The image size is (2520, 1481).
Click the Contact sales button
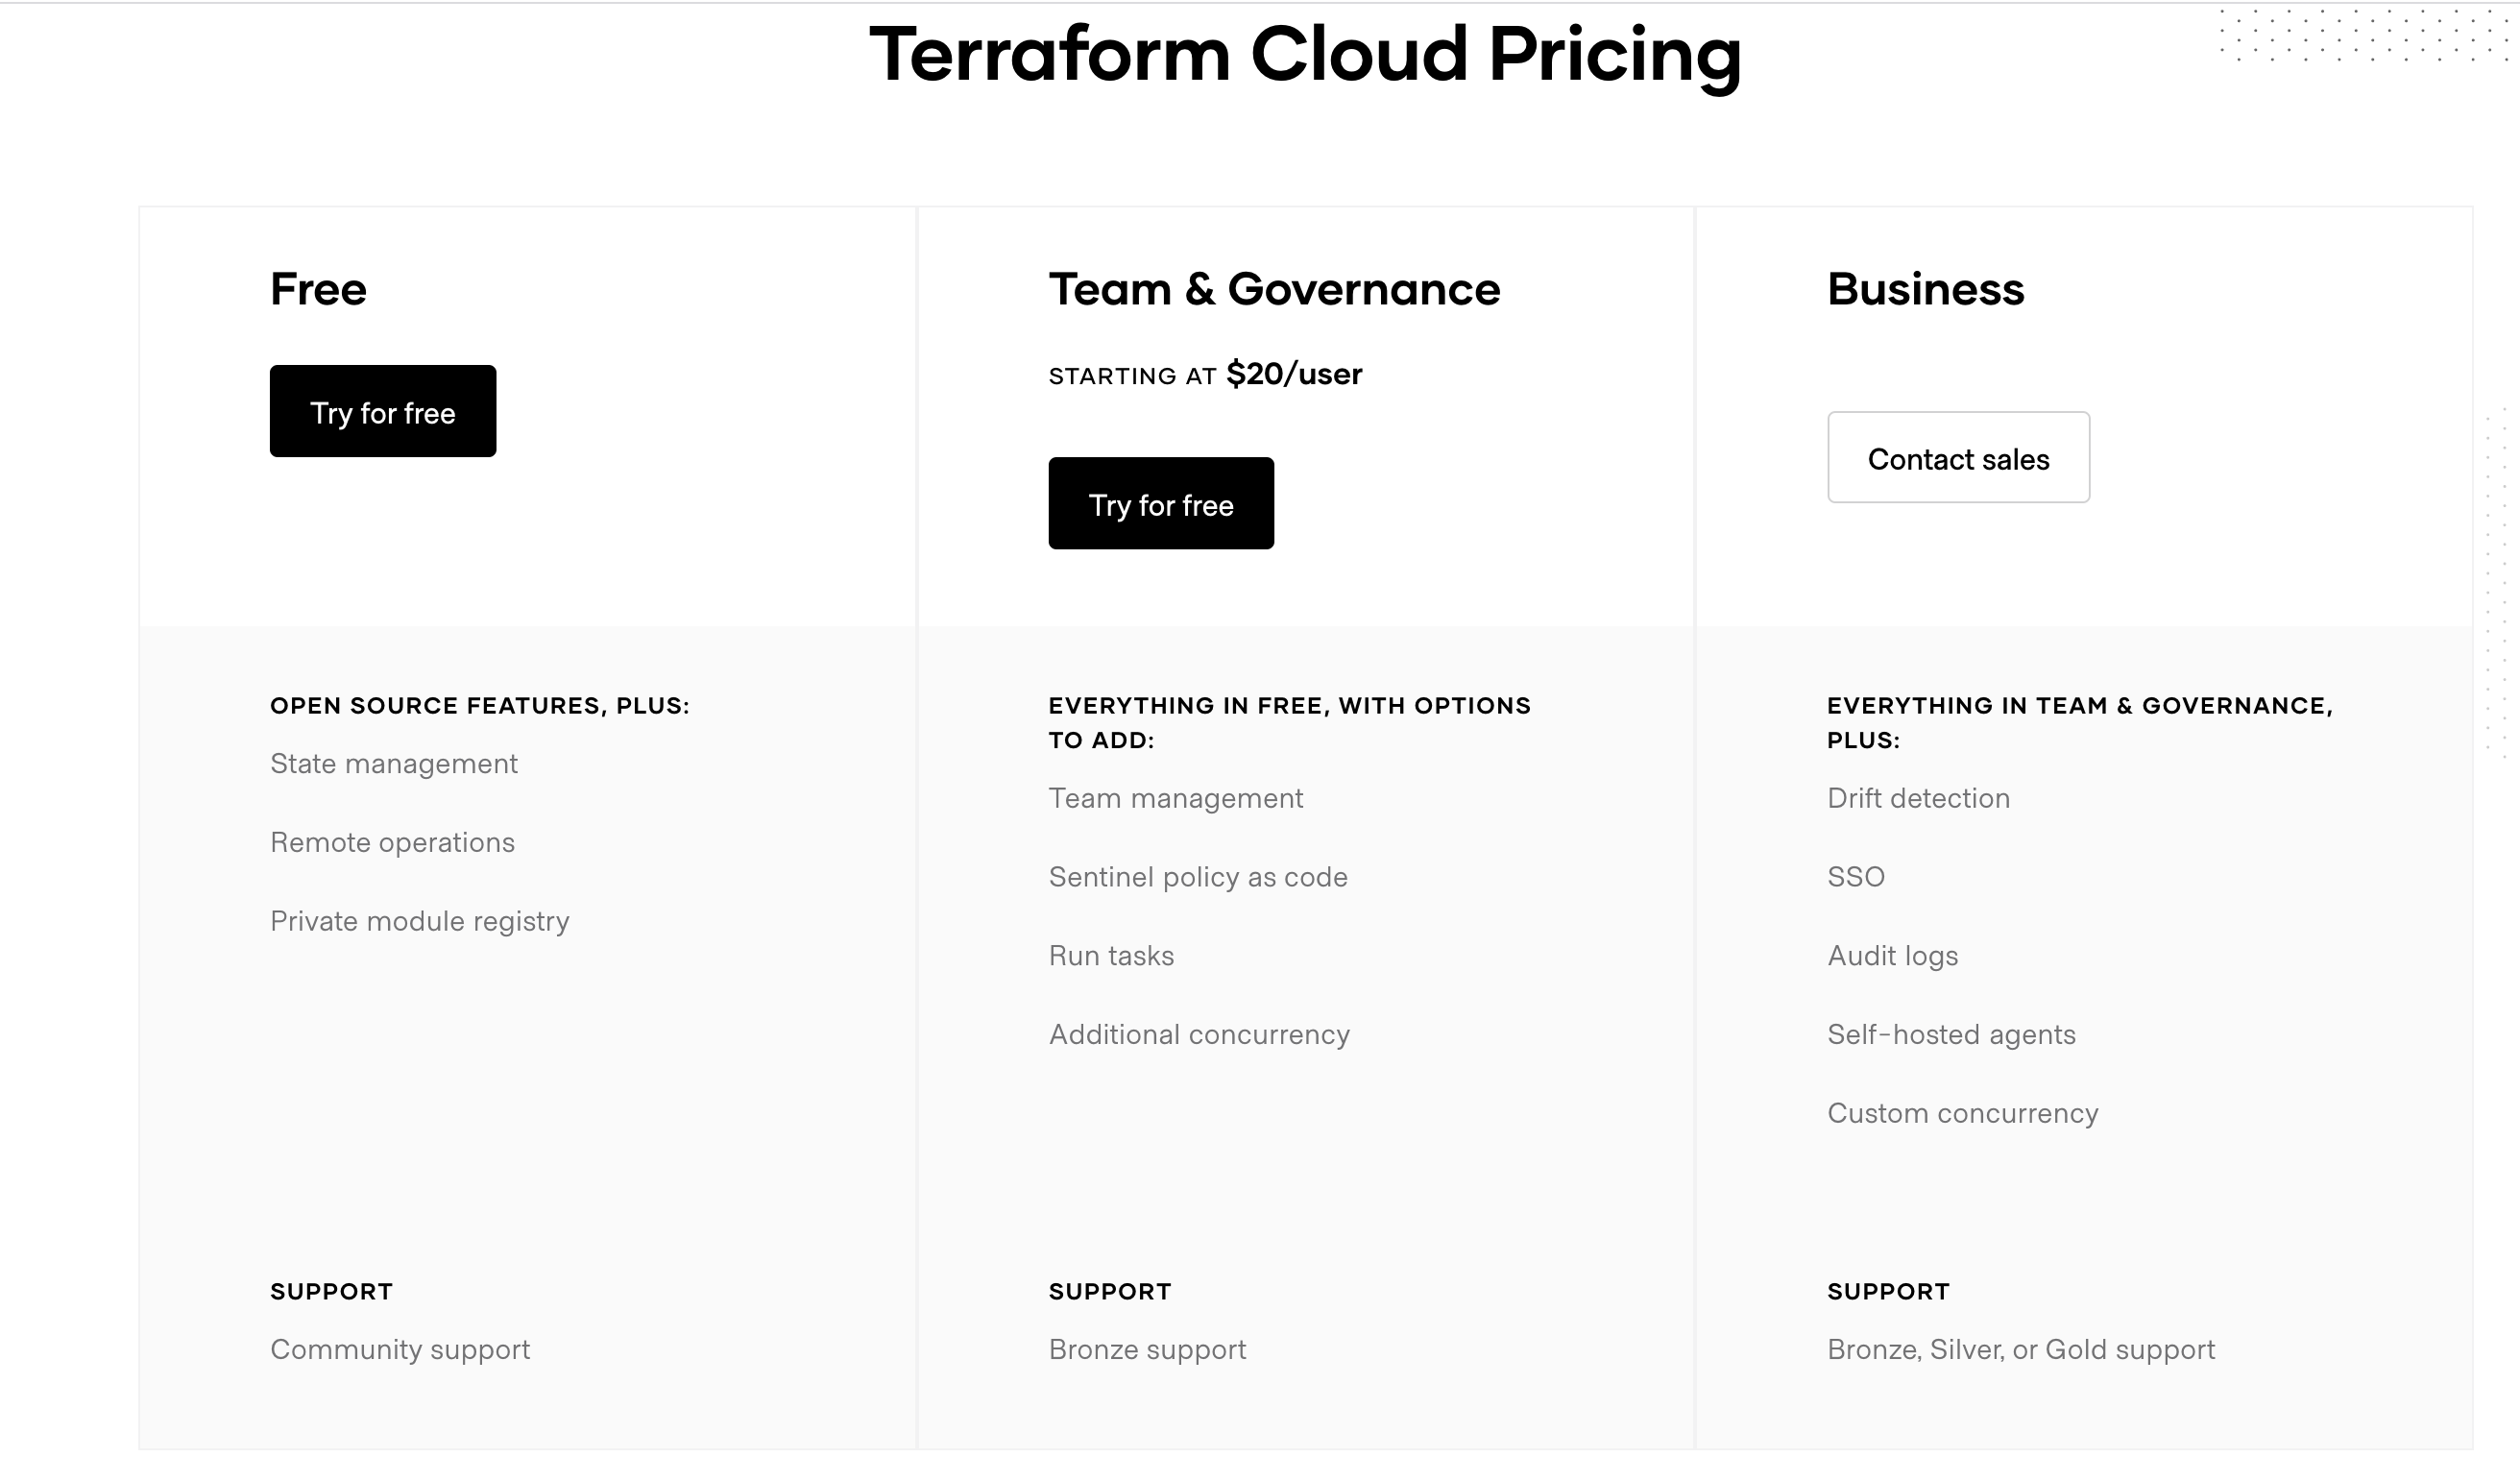pyautogui.click(x=1958, y=457)
